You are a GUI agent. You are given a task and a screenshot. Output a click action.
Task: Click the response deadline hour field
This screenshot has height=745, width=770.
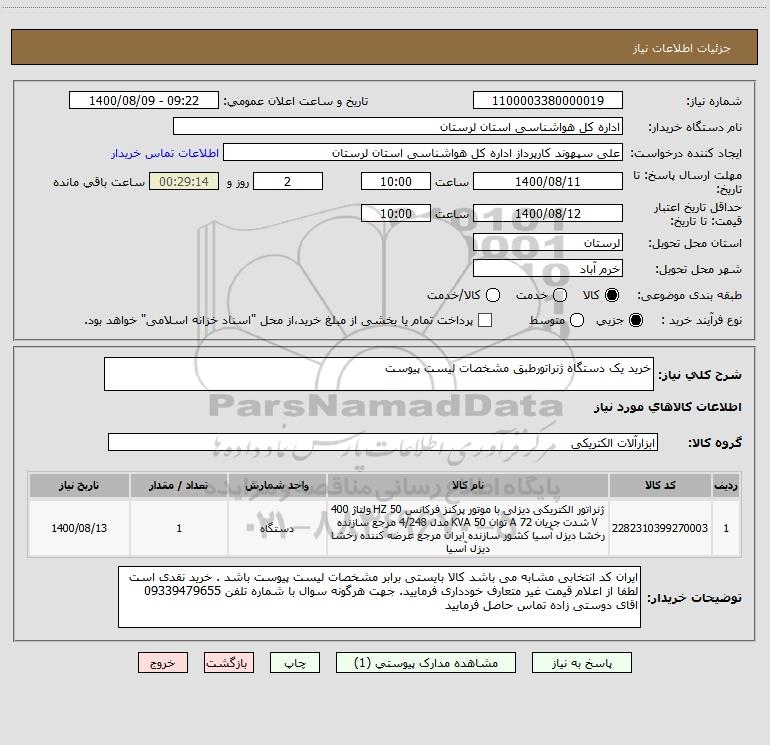click(x=396, y=181)
